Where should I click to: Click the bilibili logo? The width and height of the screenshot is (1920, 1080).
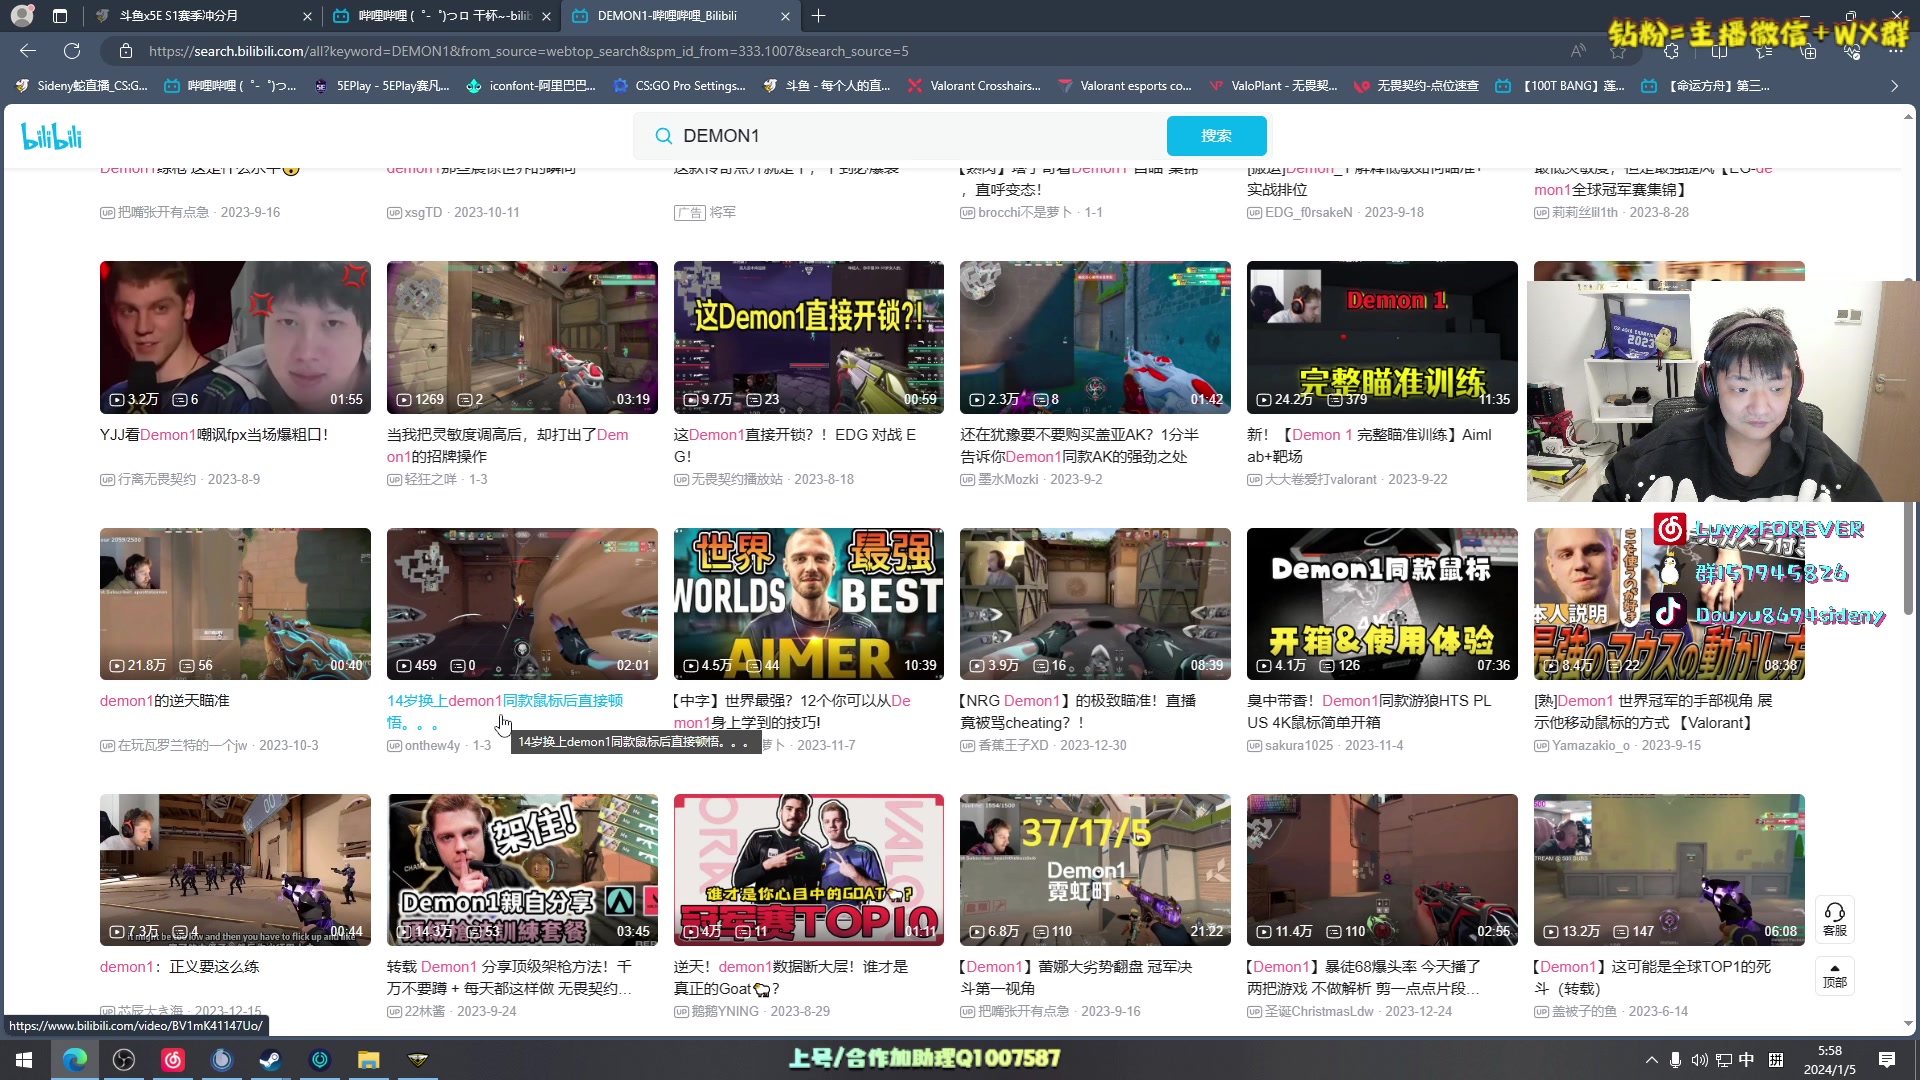(51, 136)
